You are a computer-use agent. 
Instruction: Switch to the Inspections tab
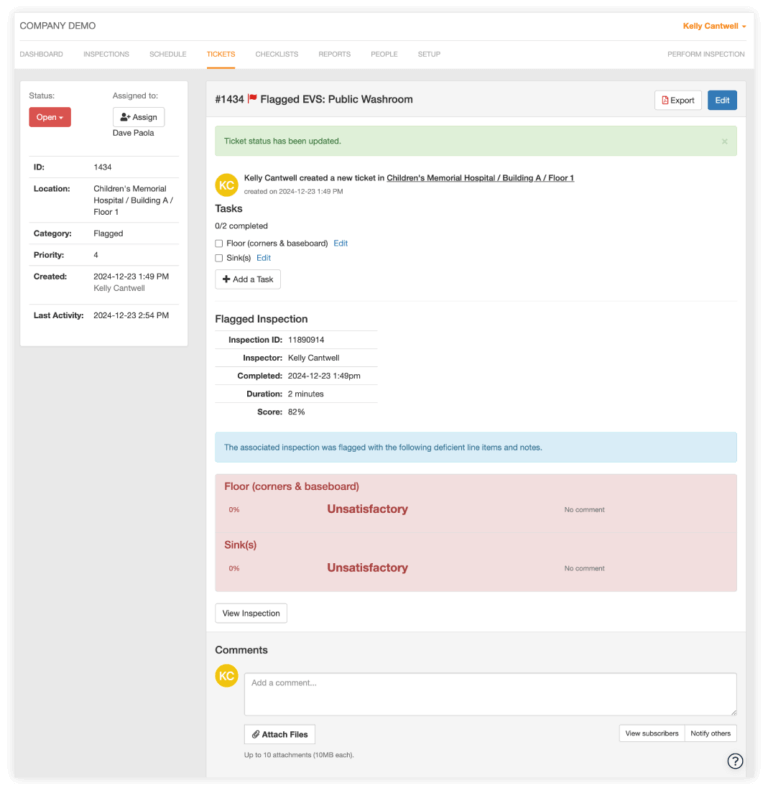point(106,54)
